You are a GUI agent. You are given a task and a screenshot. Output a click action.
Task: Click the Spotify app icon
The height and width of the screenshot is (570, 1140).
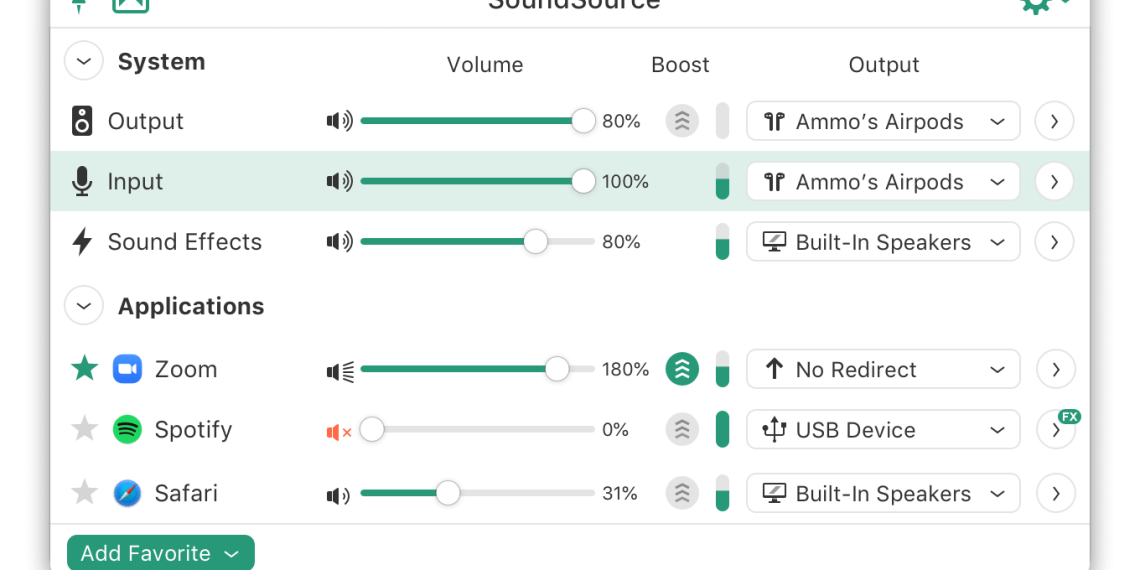(127, 430)
